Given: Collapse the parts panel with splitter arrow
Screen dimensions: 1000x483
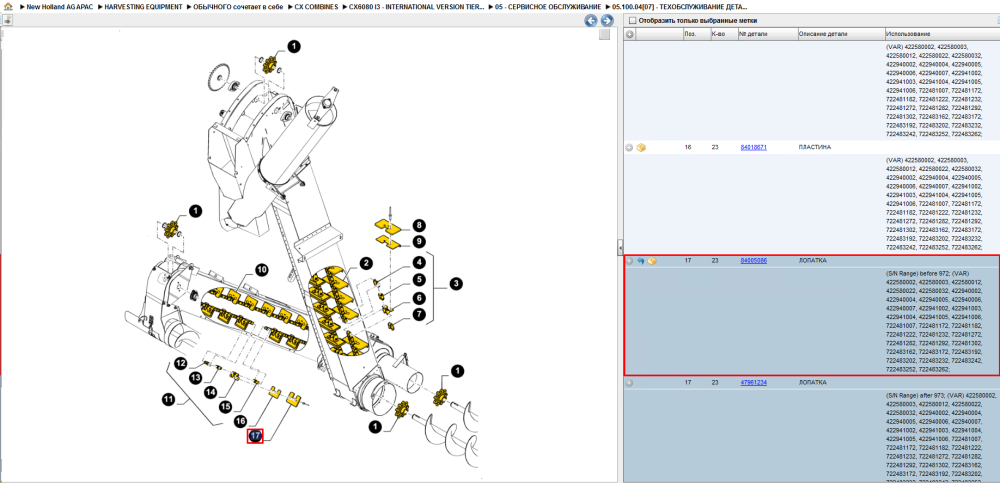Looking at the screenshot, I should click(x=619, y=247).
